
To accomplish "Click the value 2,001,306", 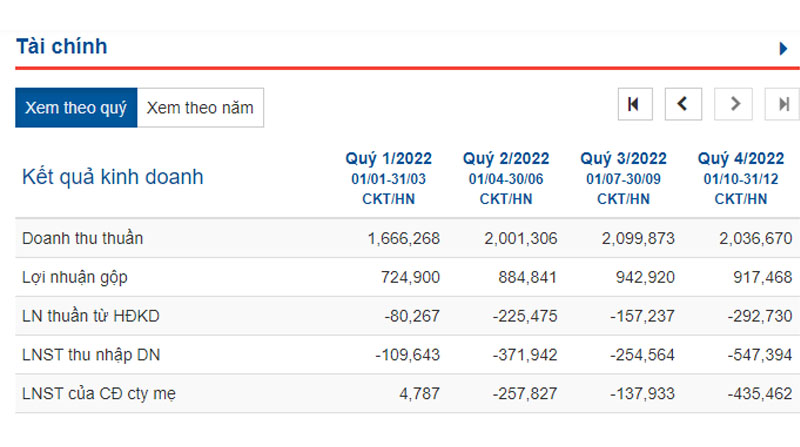I will [521, 238].
